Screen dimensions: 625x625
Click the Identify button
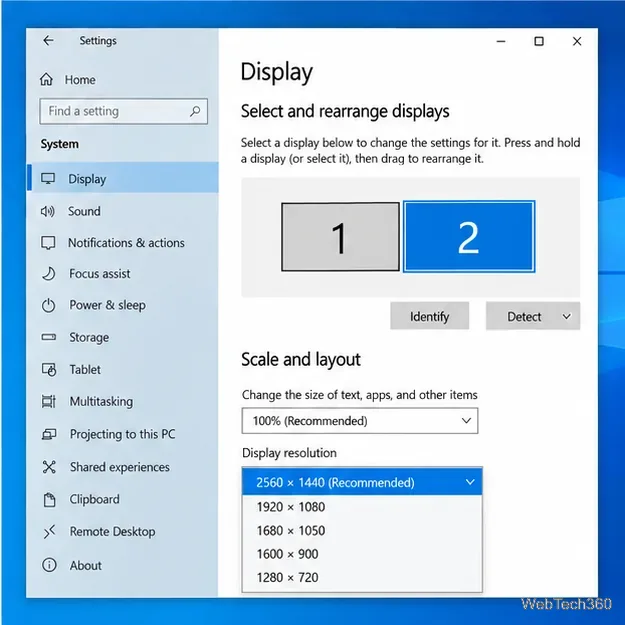[x=429, y=316]
